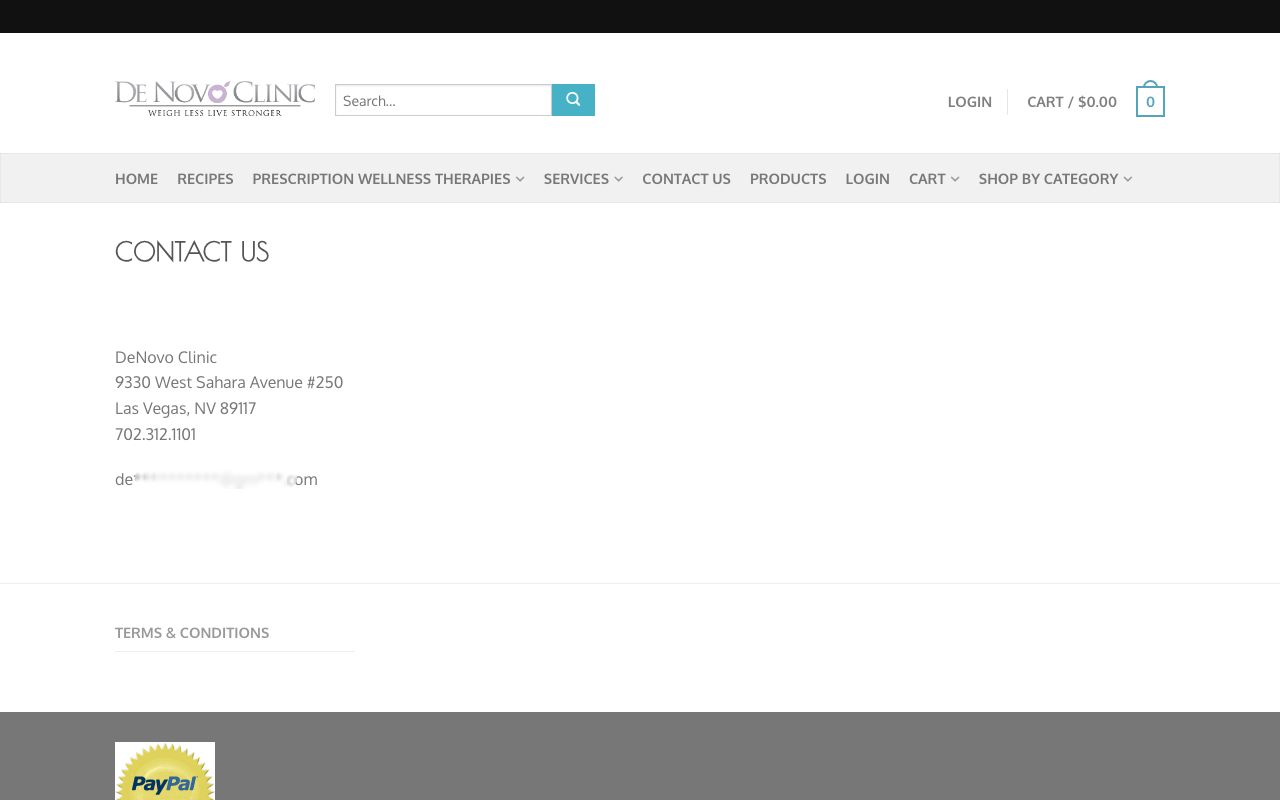Viewport: 1280px width, 800px height.
Task: Expand the SERVICES dropdown menu
Action: tap(583, 179)
